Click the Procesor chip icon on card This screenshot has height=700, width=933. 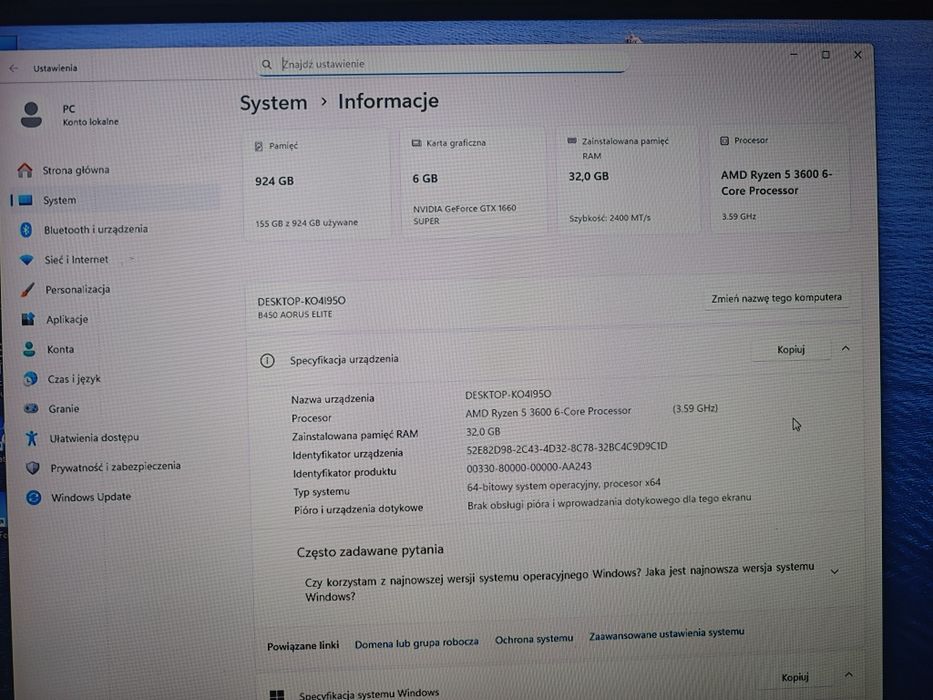(724, 141)
